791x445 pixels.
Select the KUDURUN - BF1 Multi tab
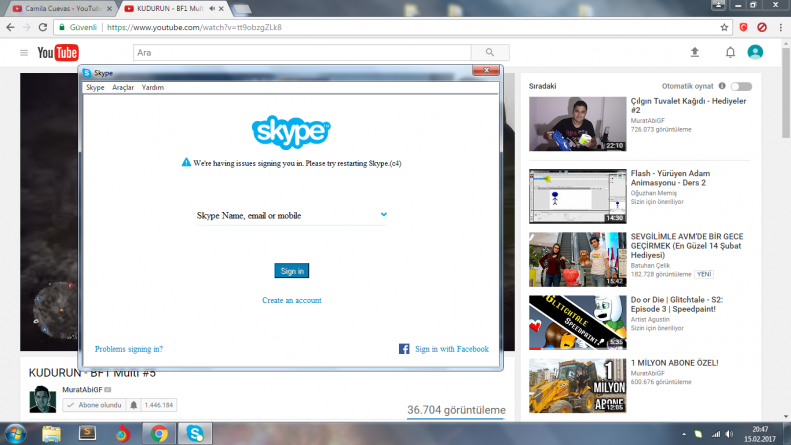(170, 9)
